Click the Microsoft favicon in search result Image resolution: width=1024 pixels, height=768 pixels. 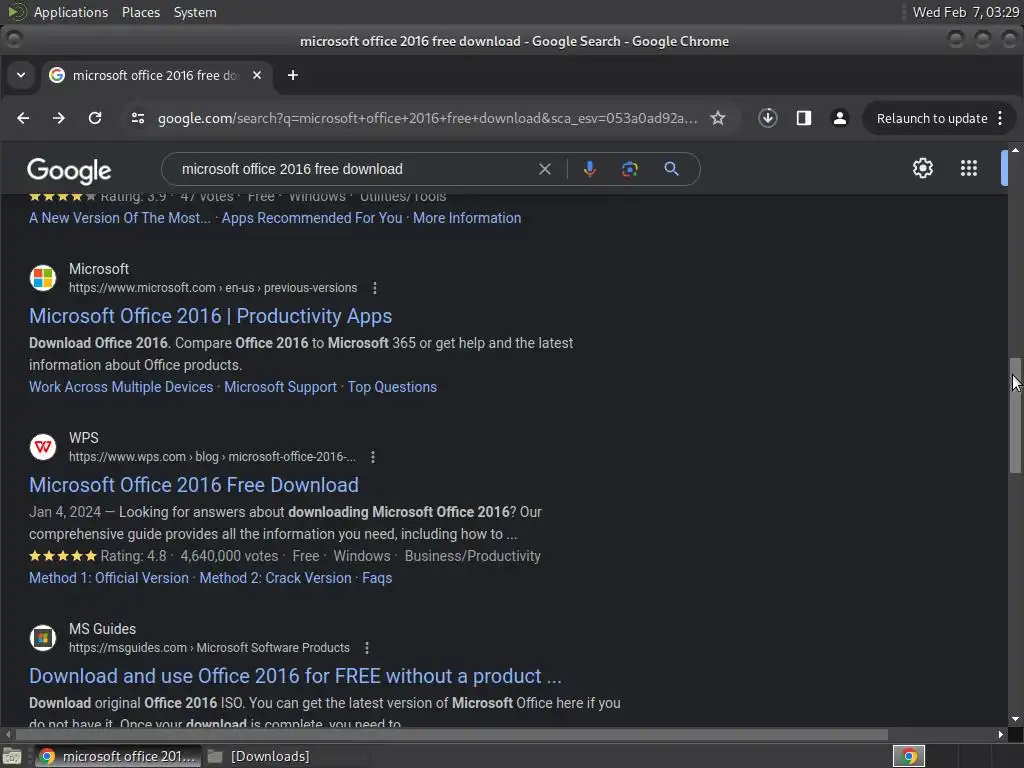click(43, 278)
